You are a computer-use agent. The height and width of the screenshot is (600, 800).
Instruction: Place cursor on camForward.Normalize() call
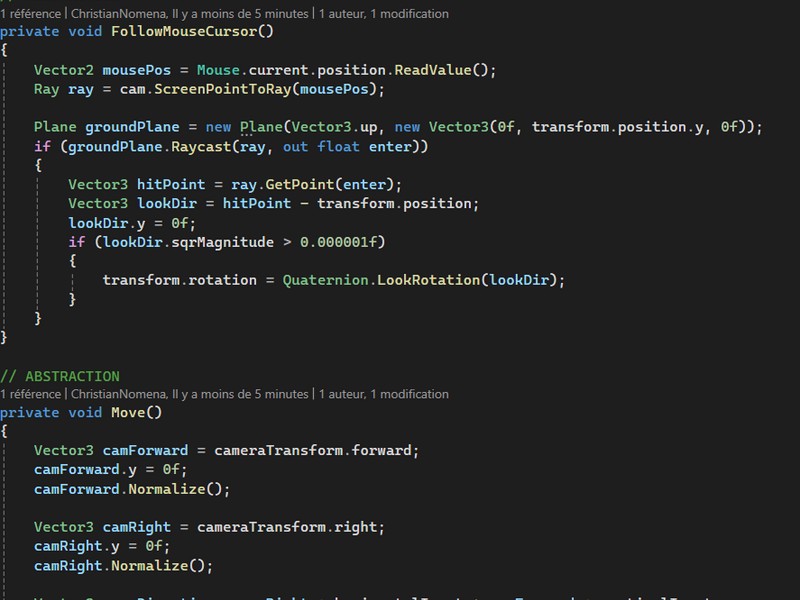click(167, 489)
